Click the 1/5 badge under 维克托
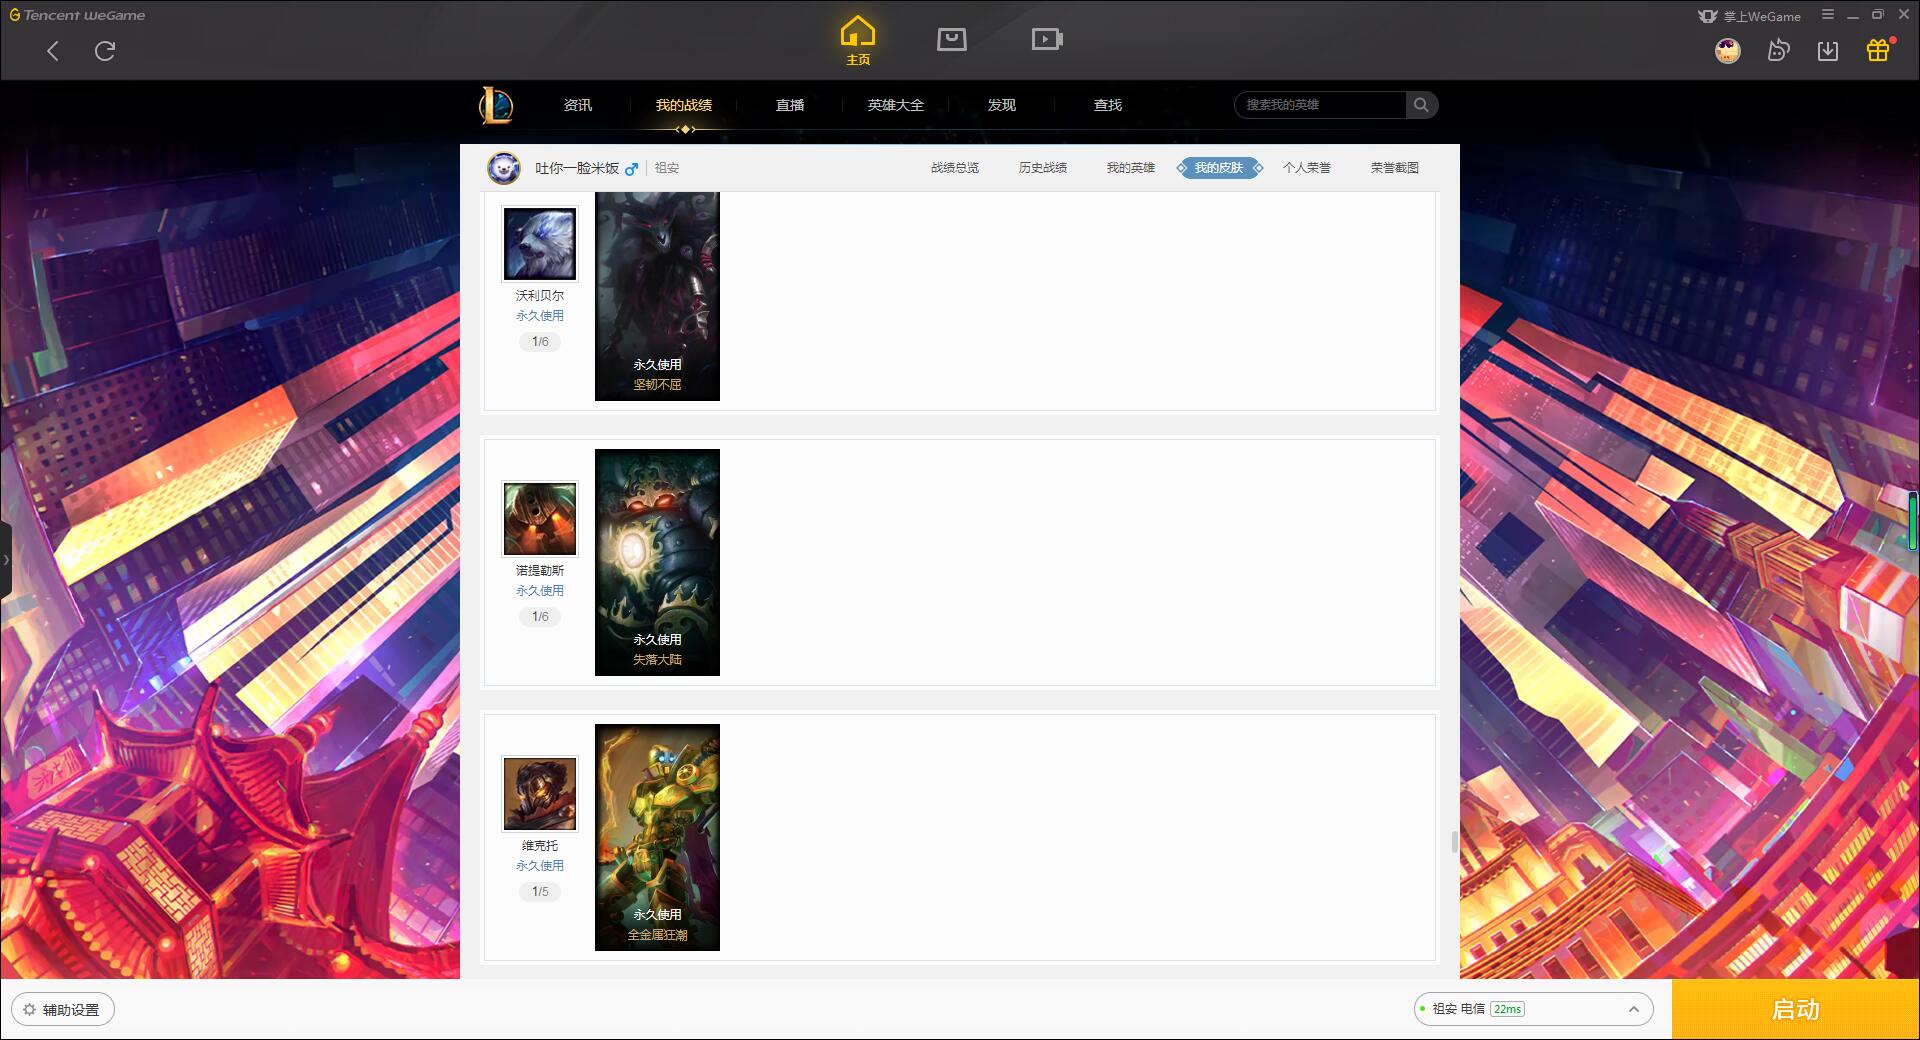Screen dimensions: 1920x1040 click(x=540, y=892)
